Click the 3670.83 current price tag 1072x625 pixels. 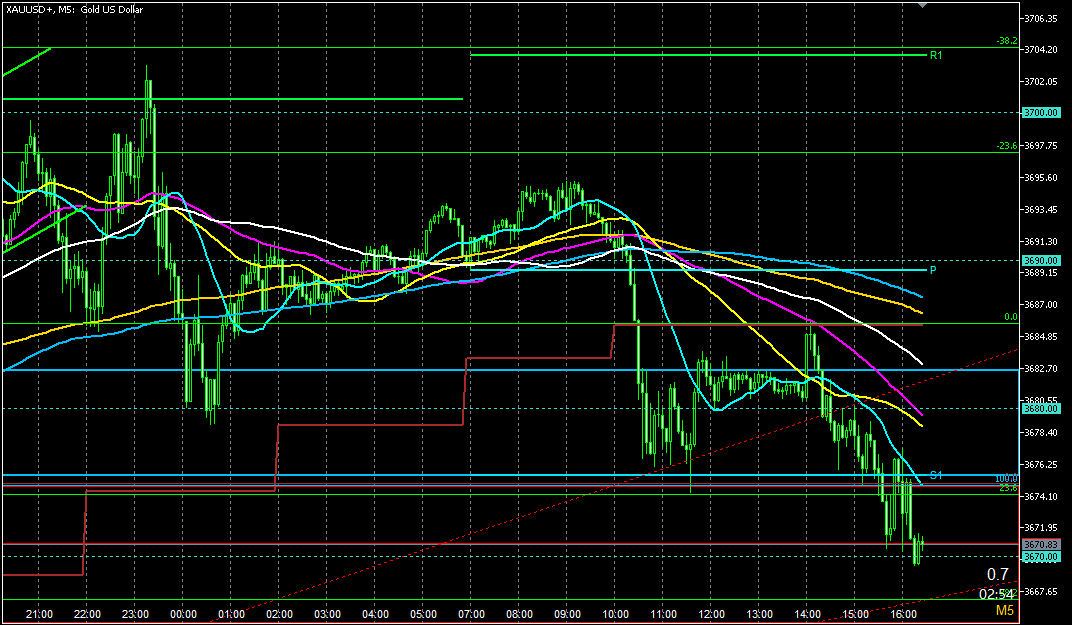coord(1041,544)
